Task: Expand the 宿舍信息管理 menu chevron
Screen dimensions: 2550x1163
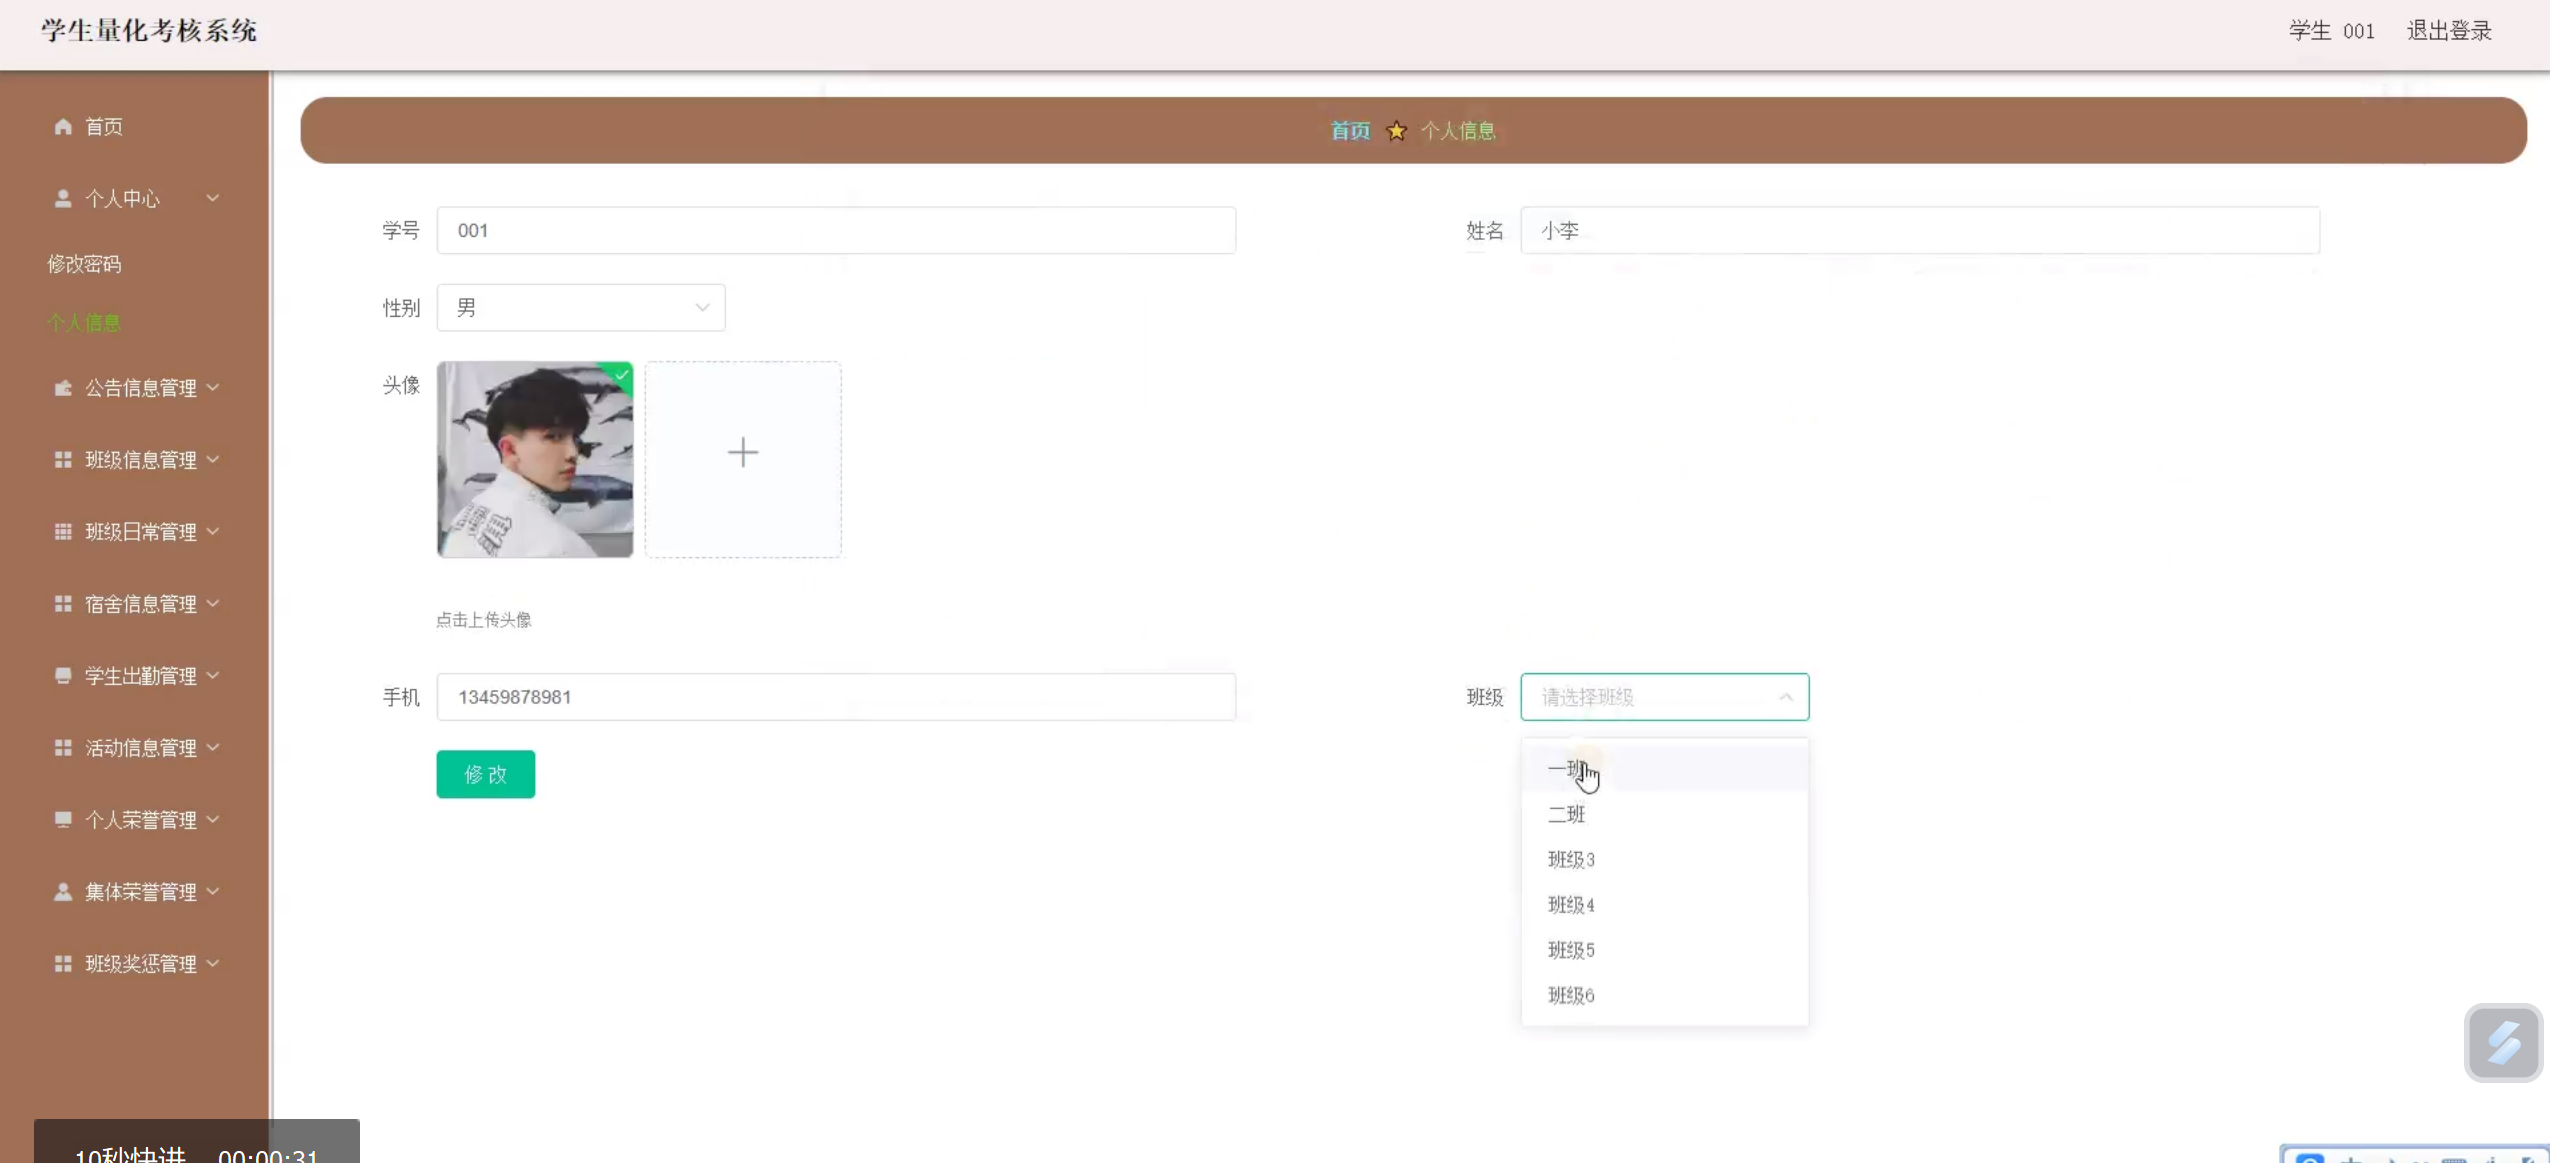Action: click(x=213, y=604)
